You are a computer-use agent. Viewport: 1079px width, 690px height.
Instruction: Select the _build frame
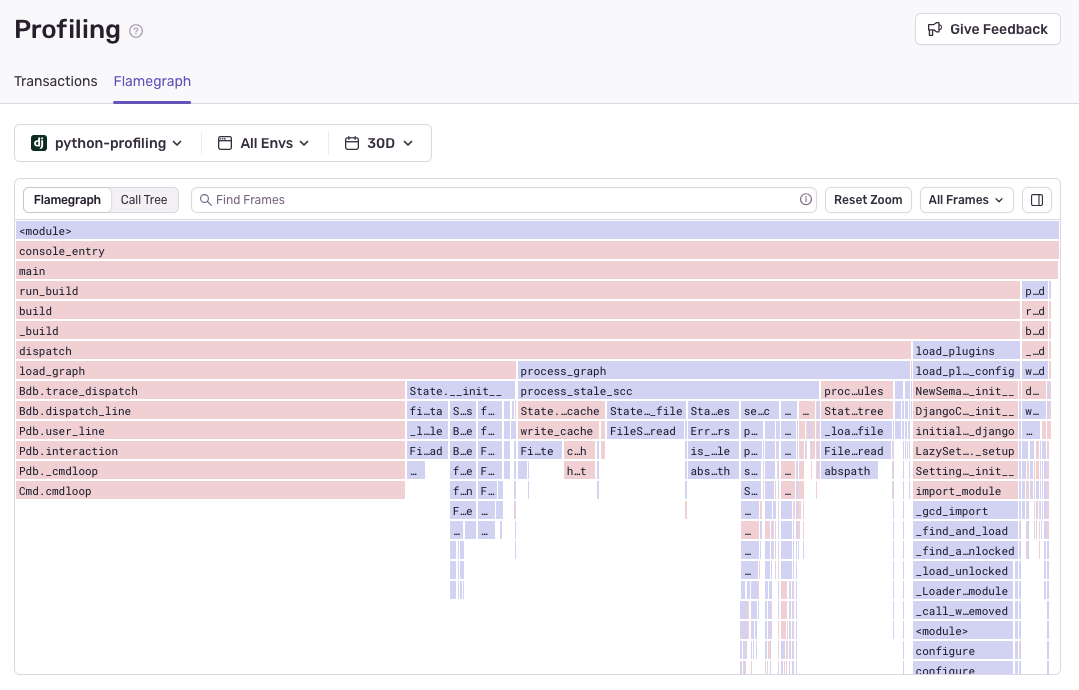(517, 330)
